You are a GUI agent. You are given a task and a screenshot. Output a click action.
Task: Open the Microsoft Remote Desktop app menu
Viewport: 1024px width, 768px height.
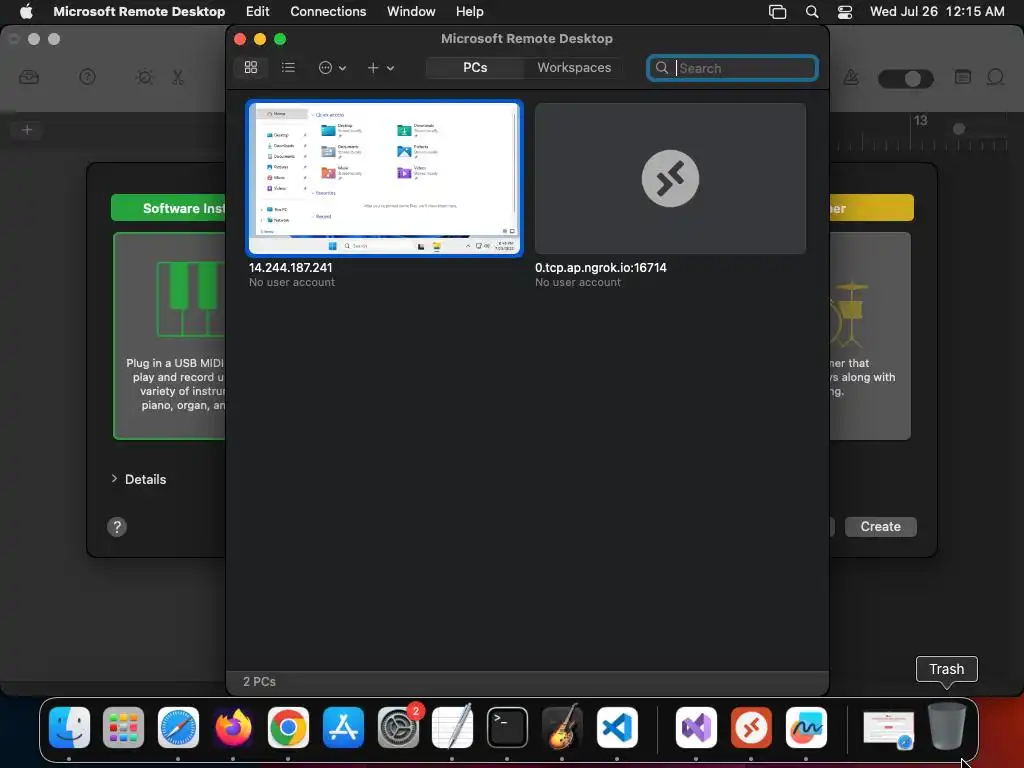click(139, 11)
